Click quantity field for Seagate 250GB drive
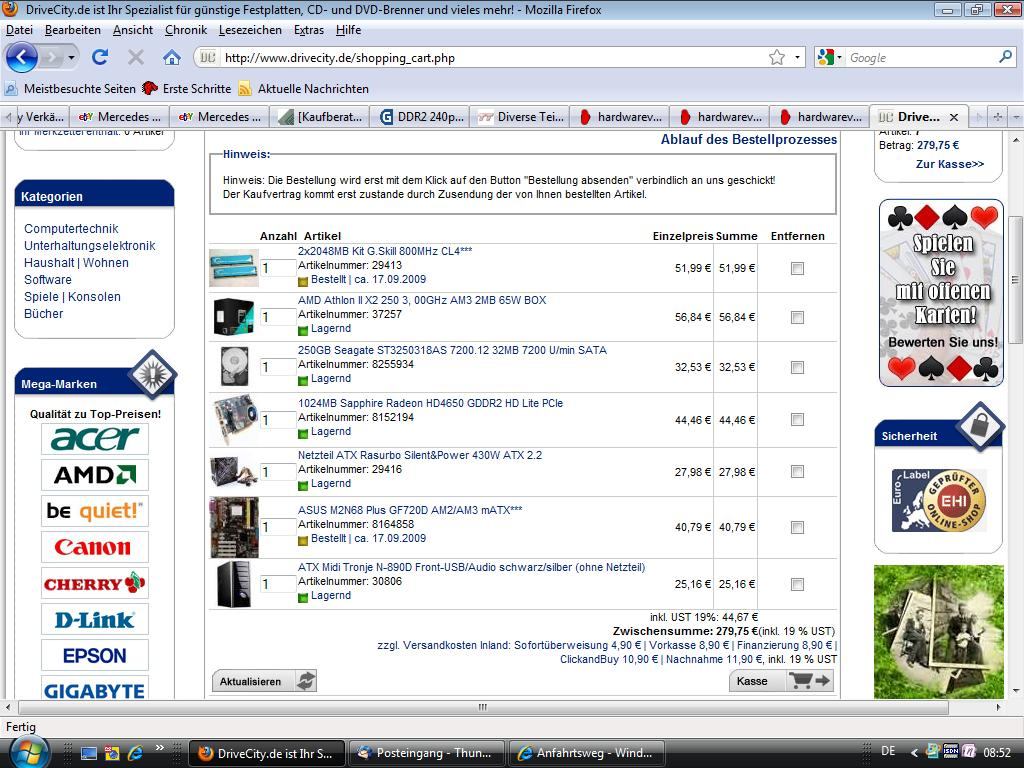 tap(278, 367)
